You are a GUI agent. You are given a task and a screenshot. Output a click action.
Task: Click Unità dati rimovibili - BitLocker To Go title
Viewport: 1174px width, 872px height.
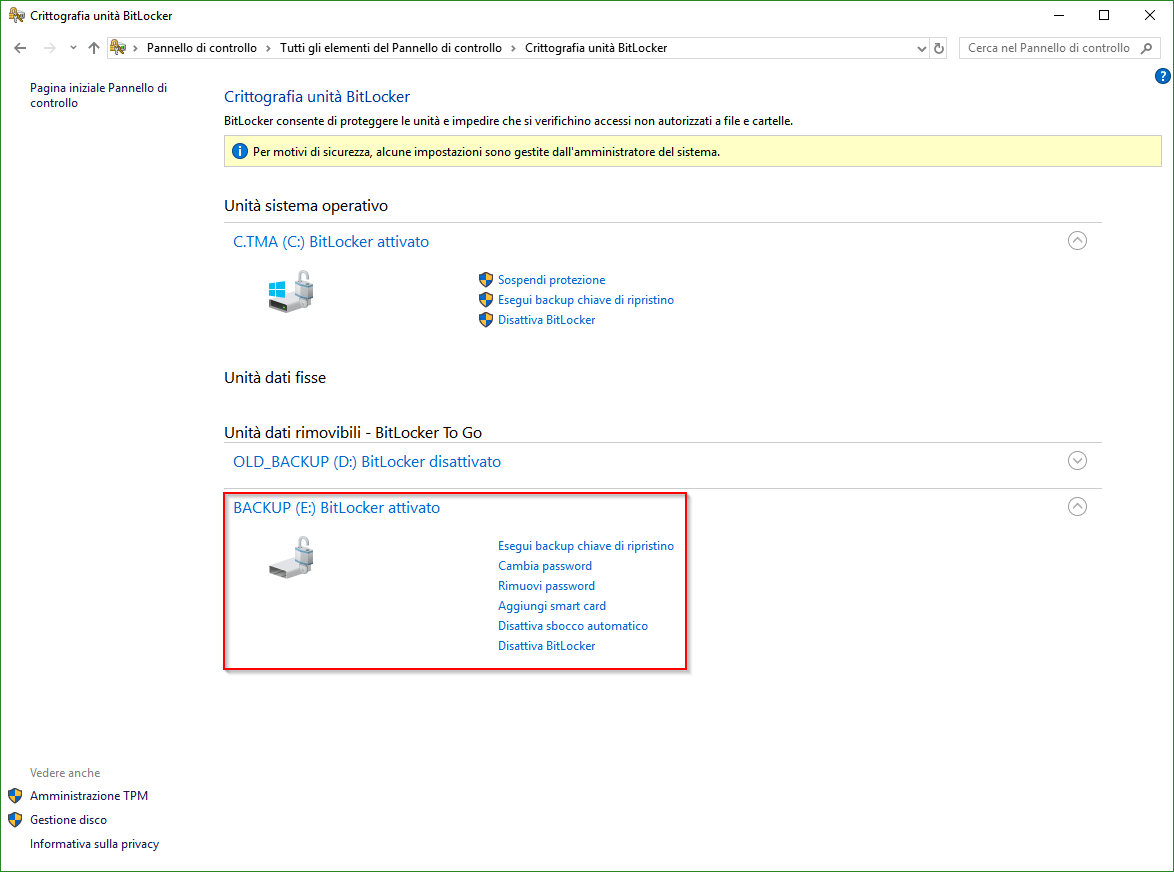(x=353, y=433)
